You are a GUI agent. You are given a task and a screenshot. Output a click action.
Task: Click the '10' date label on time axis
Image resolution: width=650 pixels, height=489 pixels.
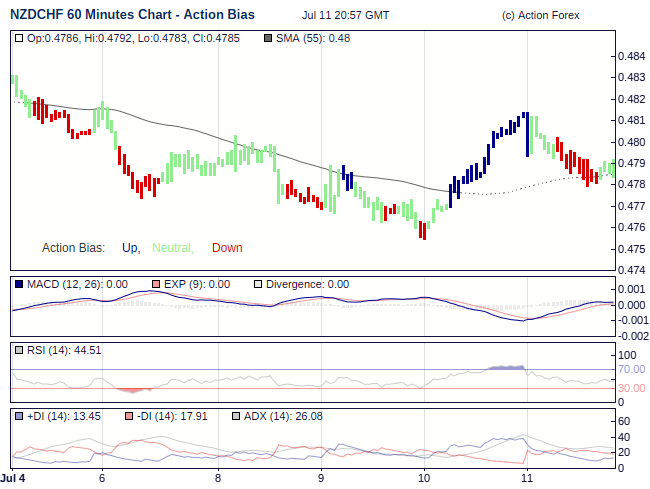[x=424, y=478]
